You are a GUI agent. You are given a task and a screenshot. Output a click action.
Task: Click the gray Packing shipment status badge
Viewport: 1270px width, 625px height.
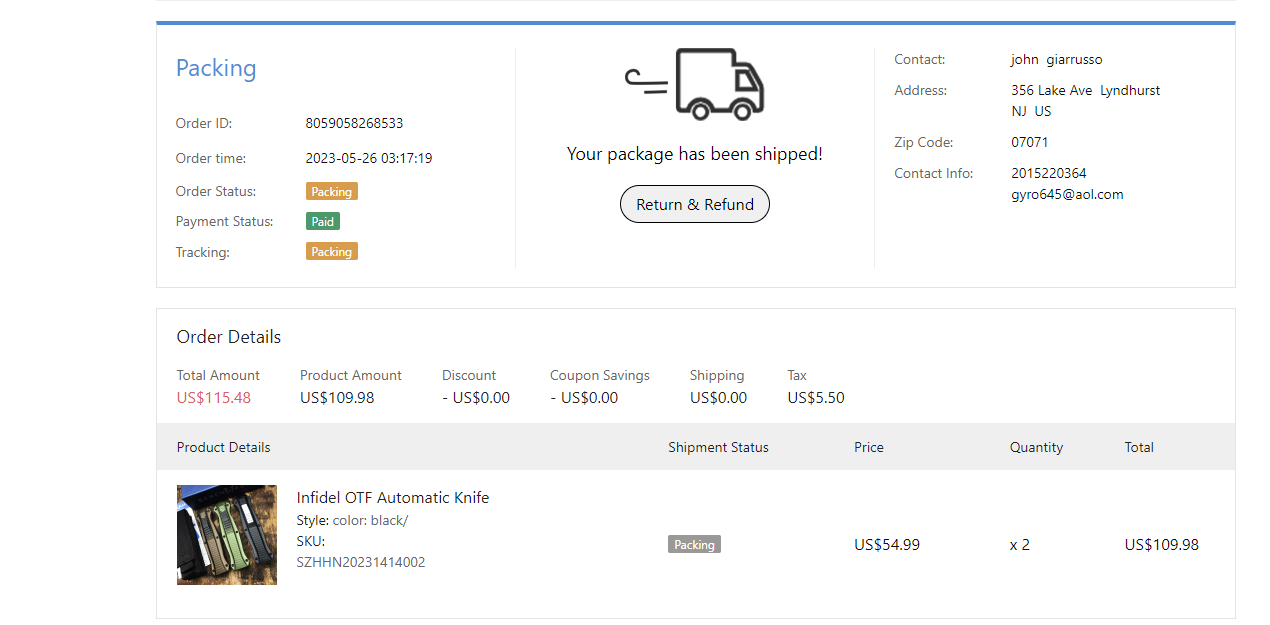coord(694,545)
